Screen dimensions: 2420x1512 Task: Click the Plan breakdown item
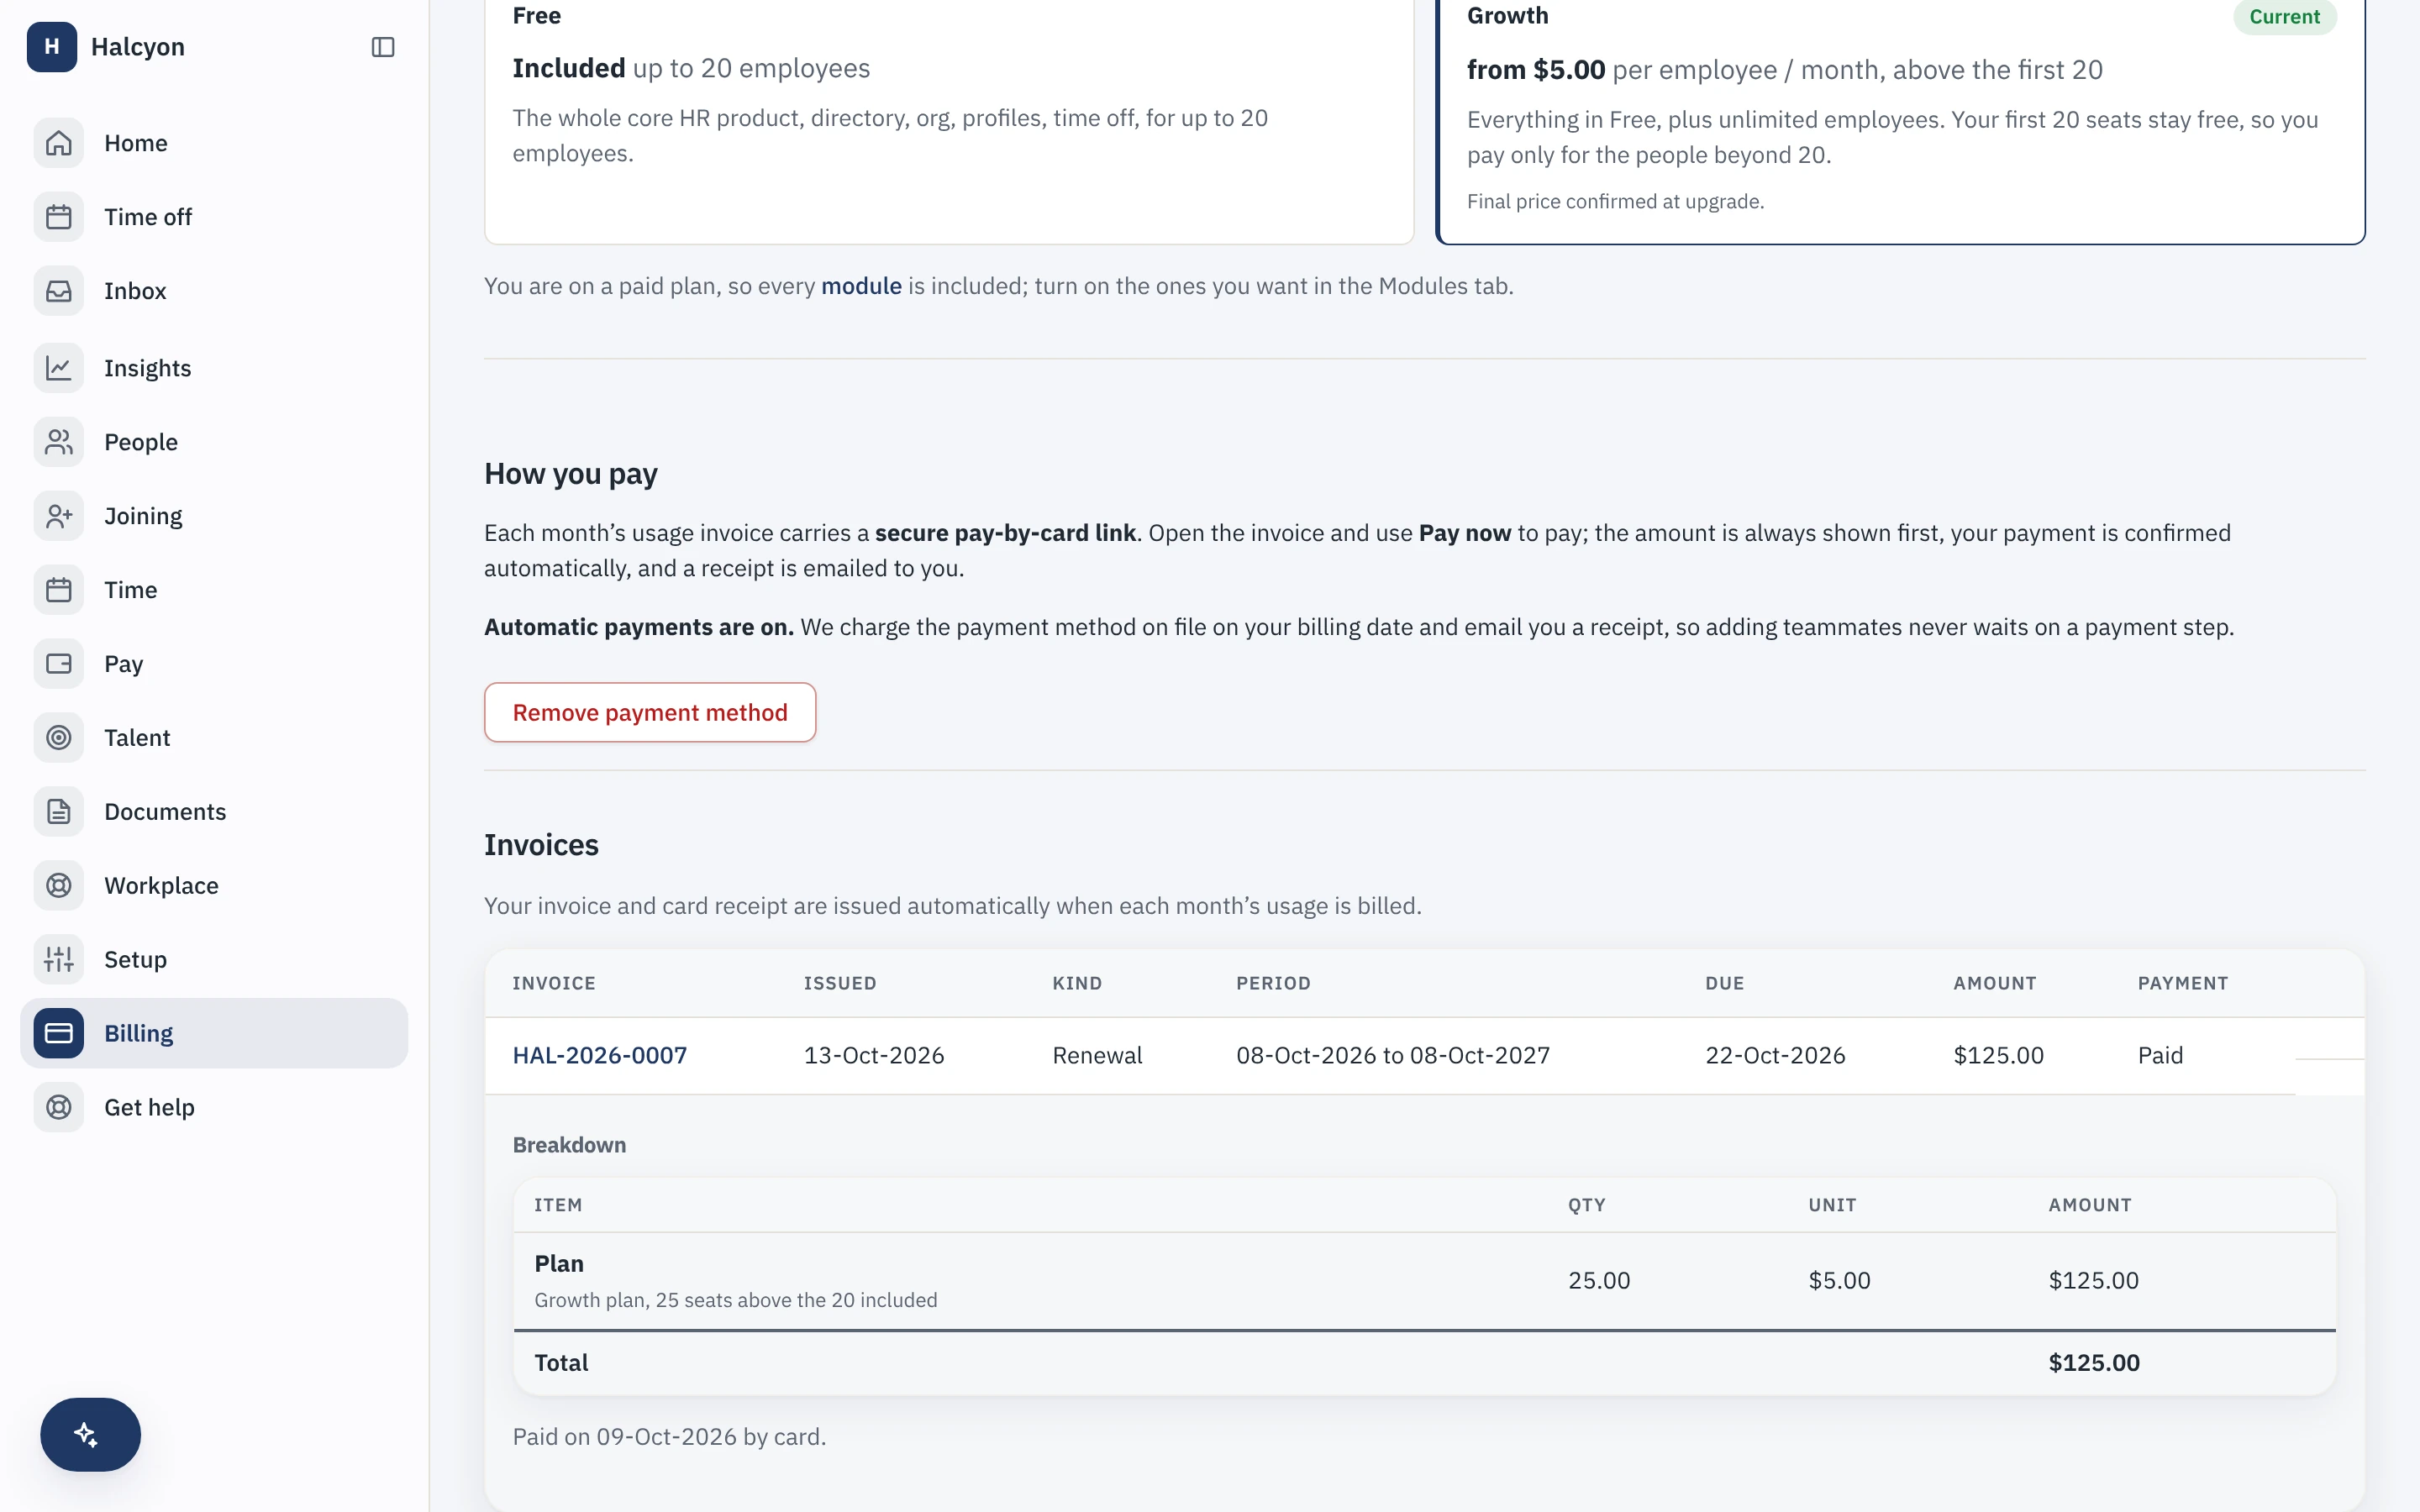[x=559, y=1263]
